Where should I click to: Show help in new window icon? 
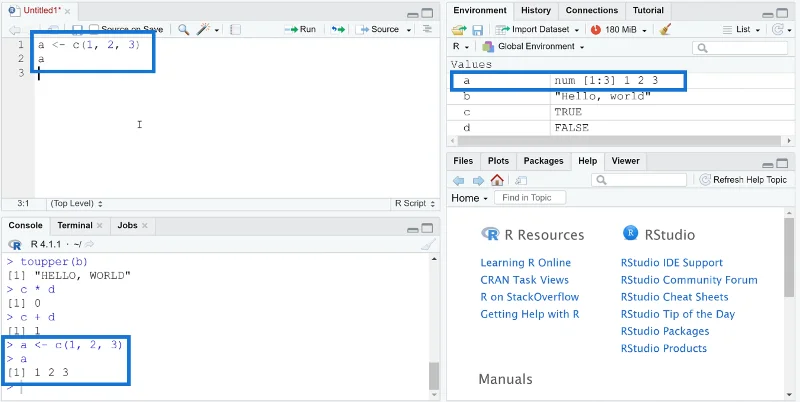[520, 180]
